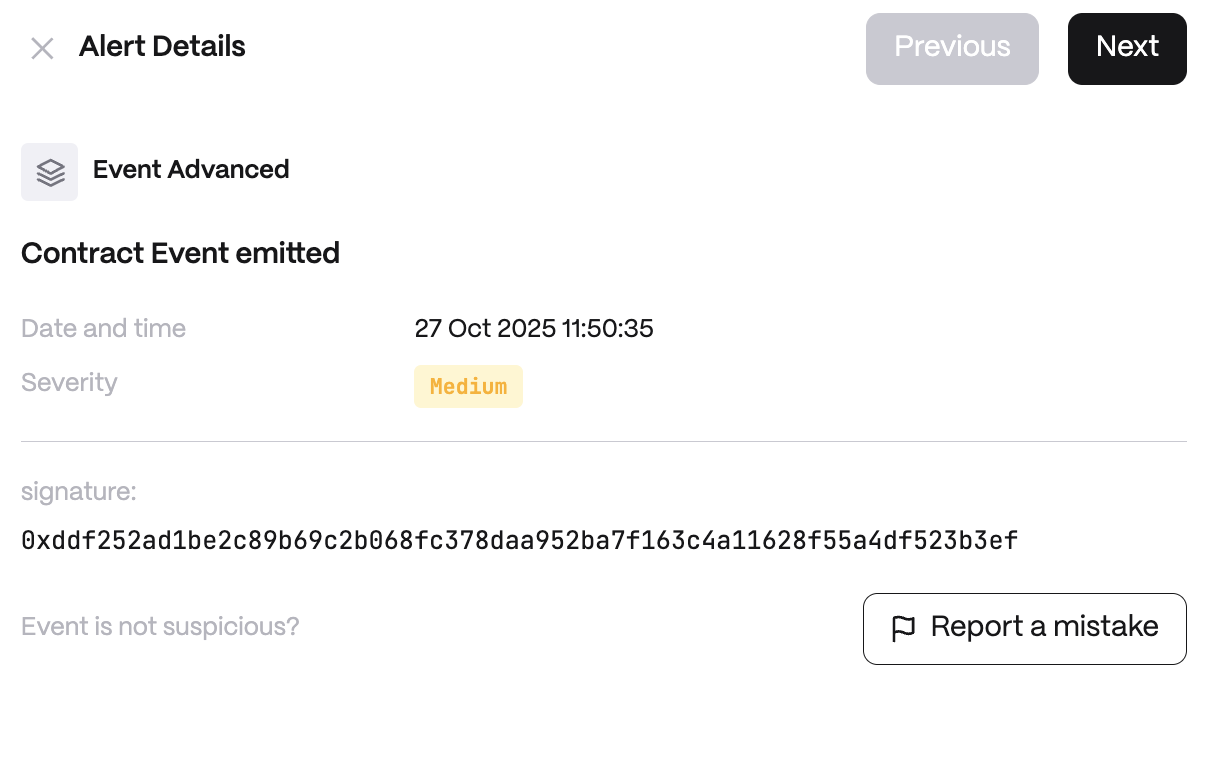This screenshot has height=764, width=1210.
Task: Click the horizontal divider above signature
Action: click(x=604, y=441)
